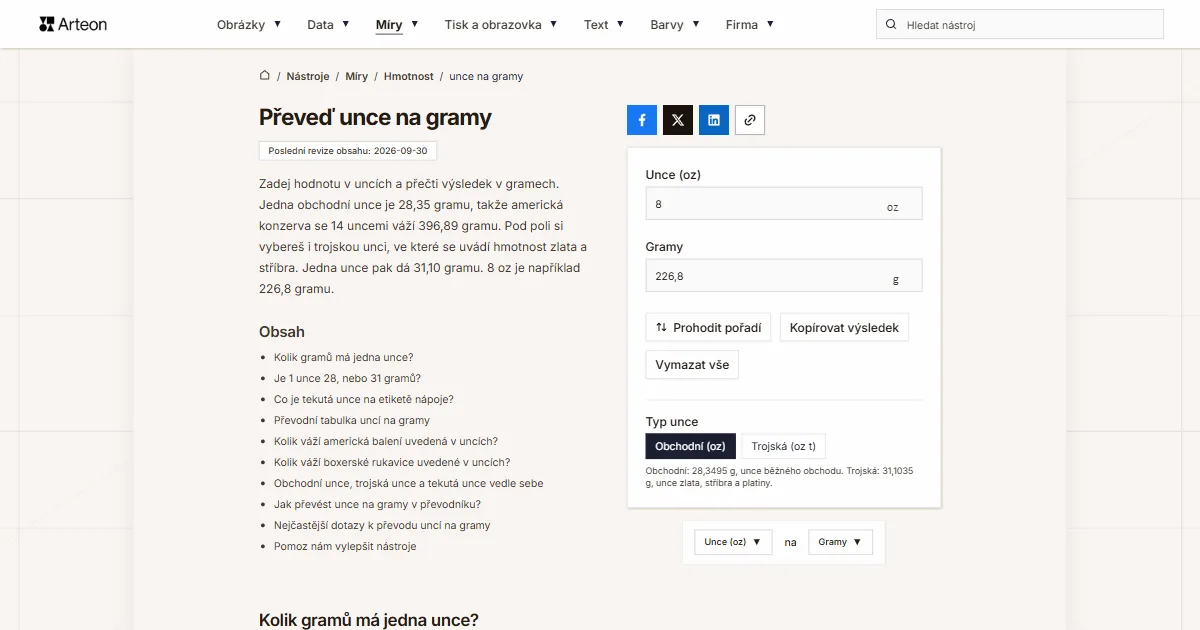The width and height of the screenshot is (1200, 630).
Task: Open the Obrázky menu
Action: 249,25
